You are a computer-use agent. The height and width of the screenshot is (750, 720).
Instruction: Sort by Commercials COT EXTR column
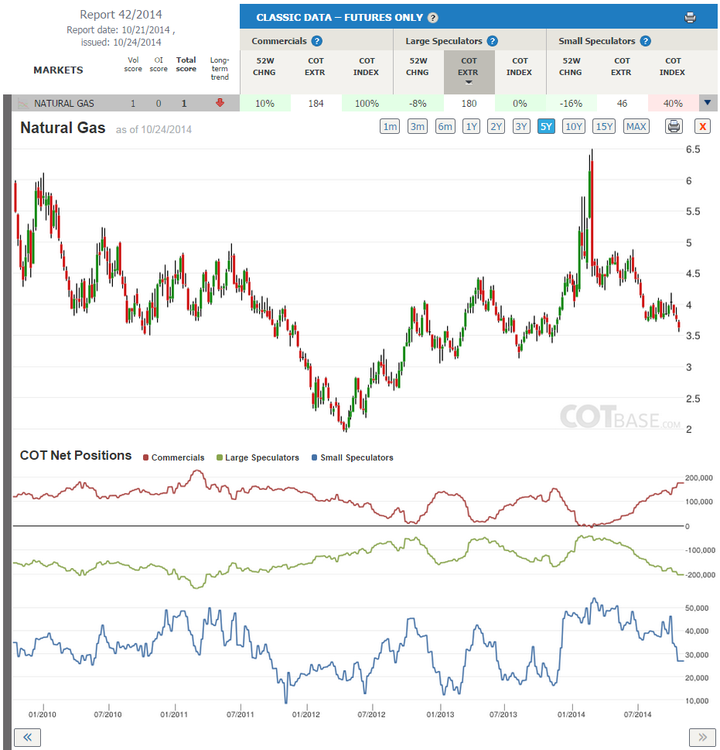(315, 66)
